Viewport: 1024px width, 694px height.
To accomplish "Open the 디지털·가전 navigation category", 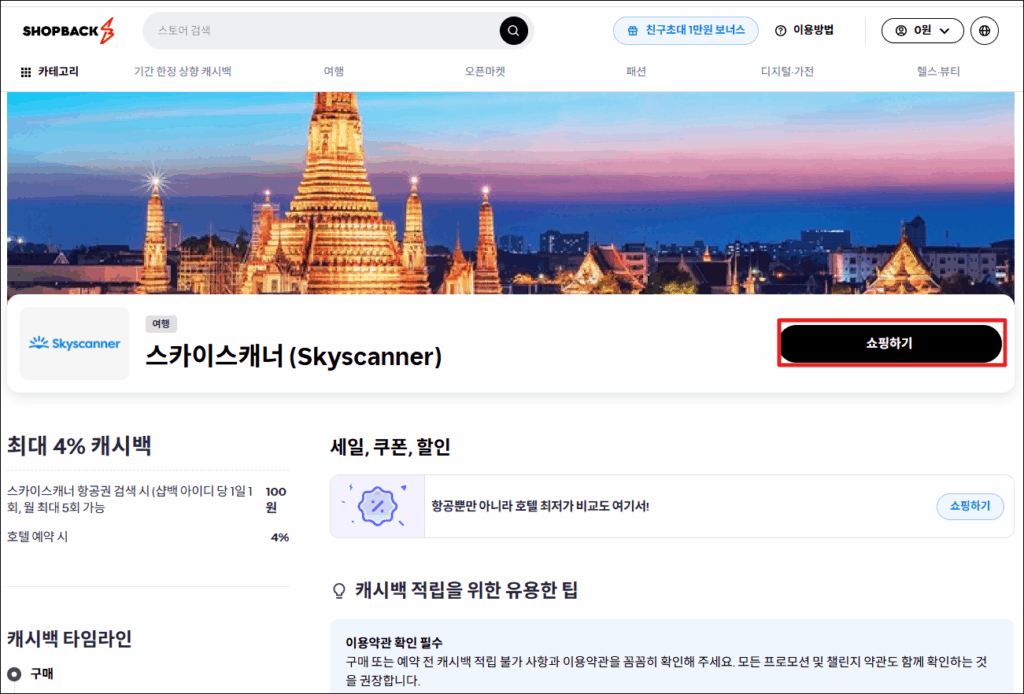I will [x=787, y=72].
